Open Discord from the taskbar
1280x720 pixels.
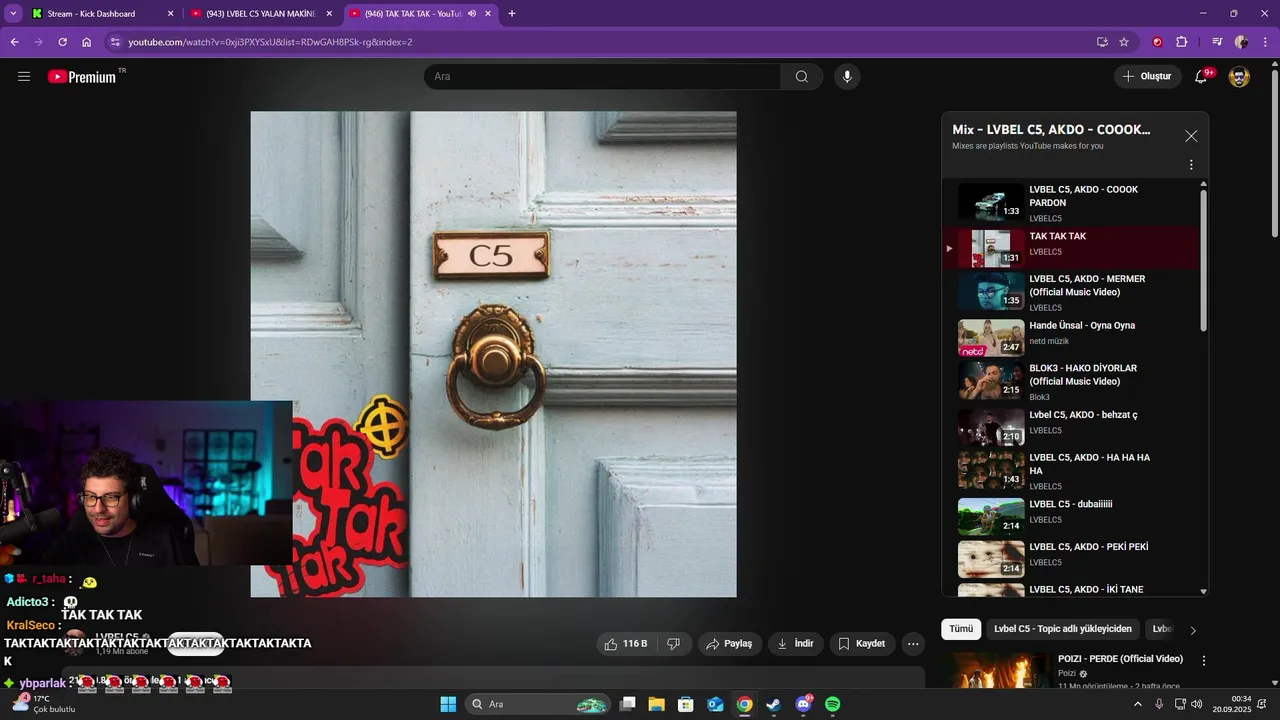point(803,704)
